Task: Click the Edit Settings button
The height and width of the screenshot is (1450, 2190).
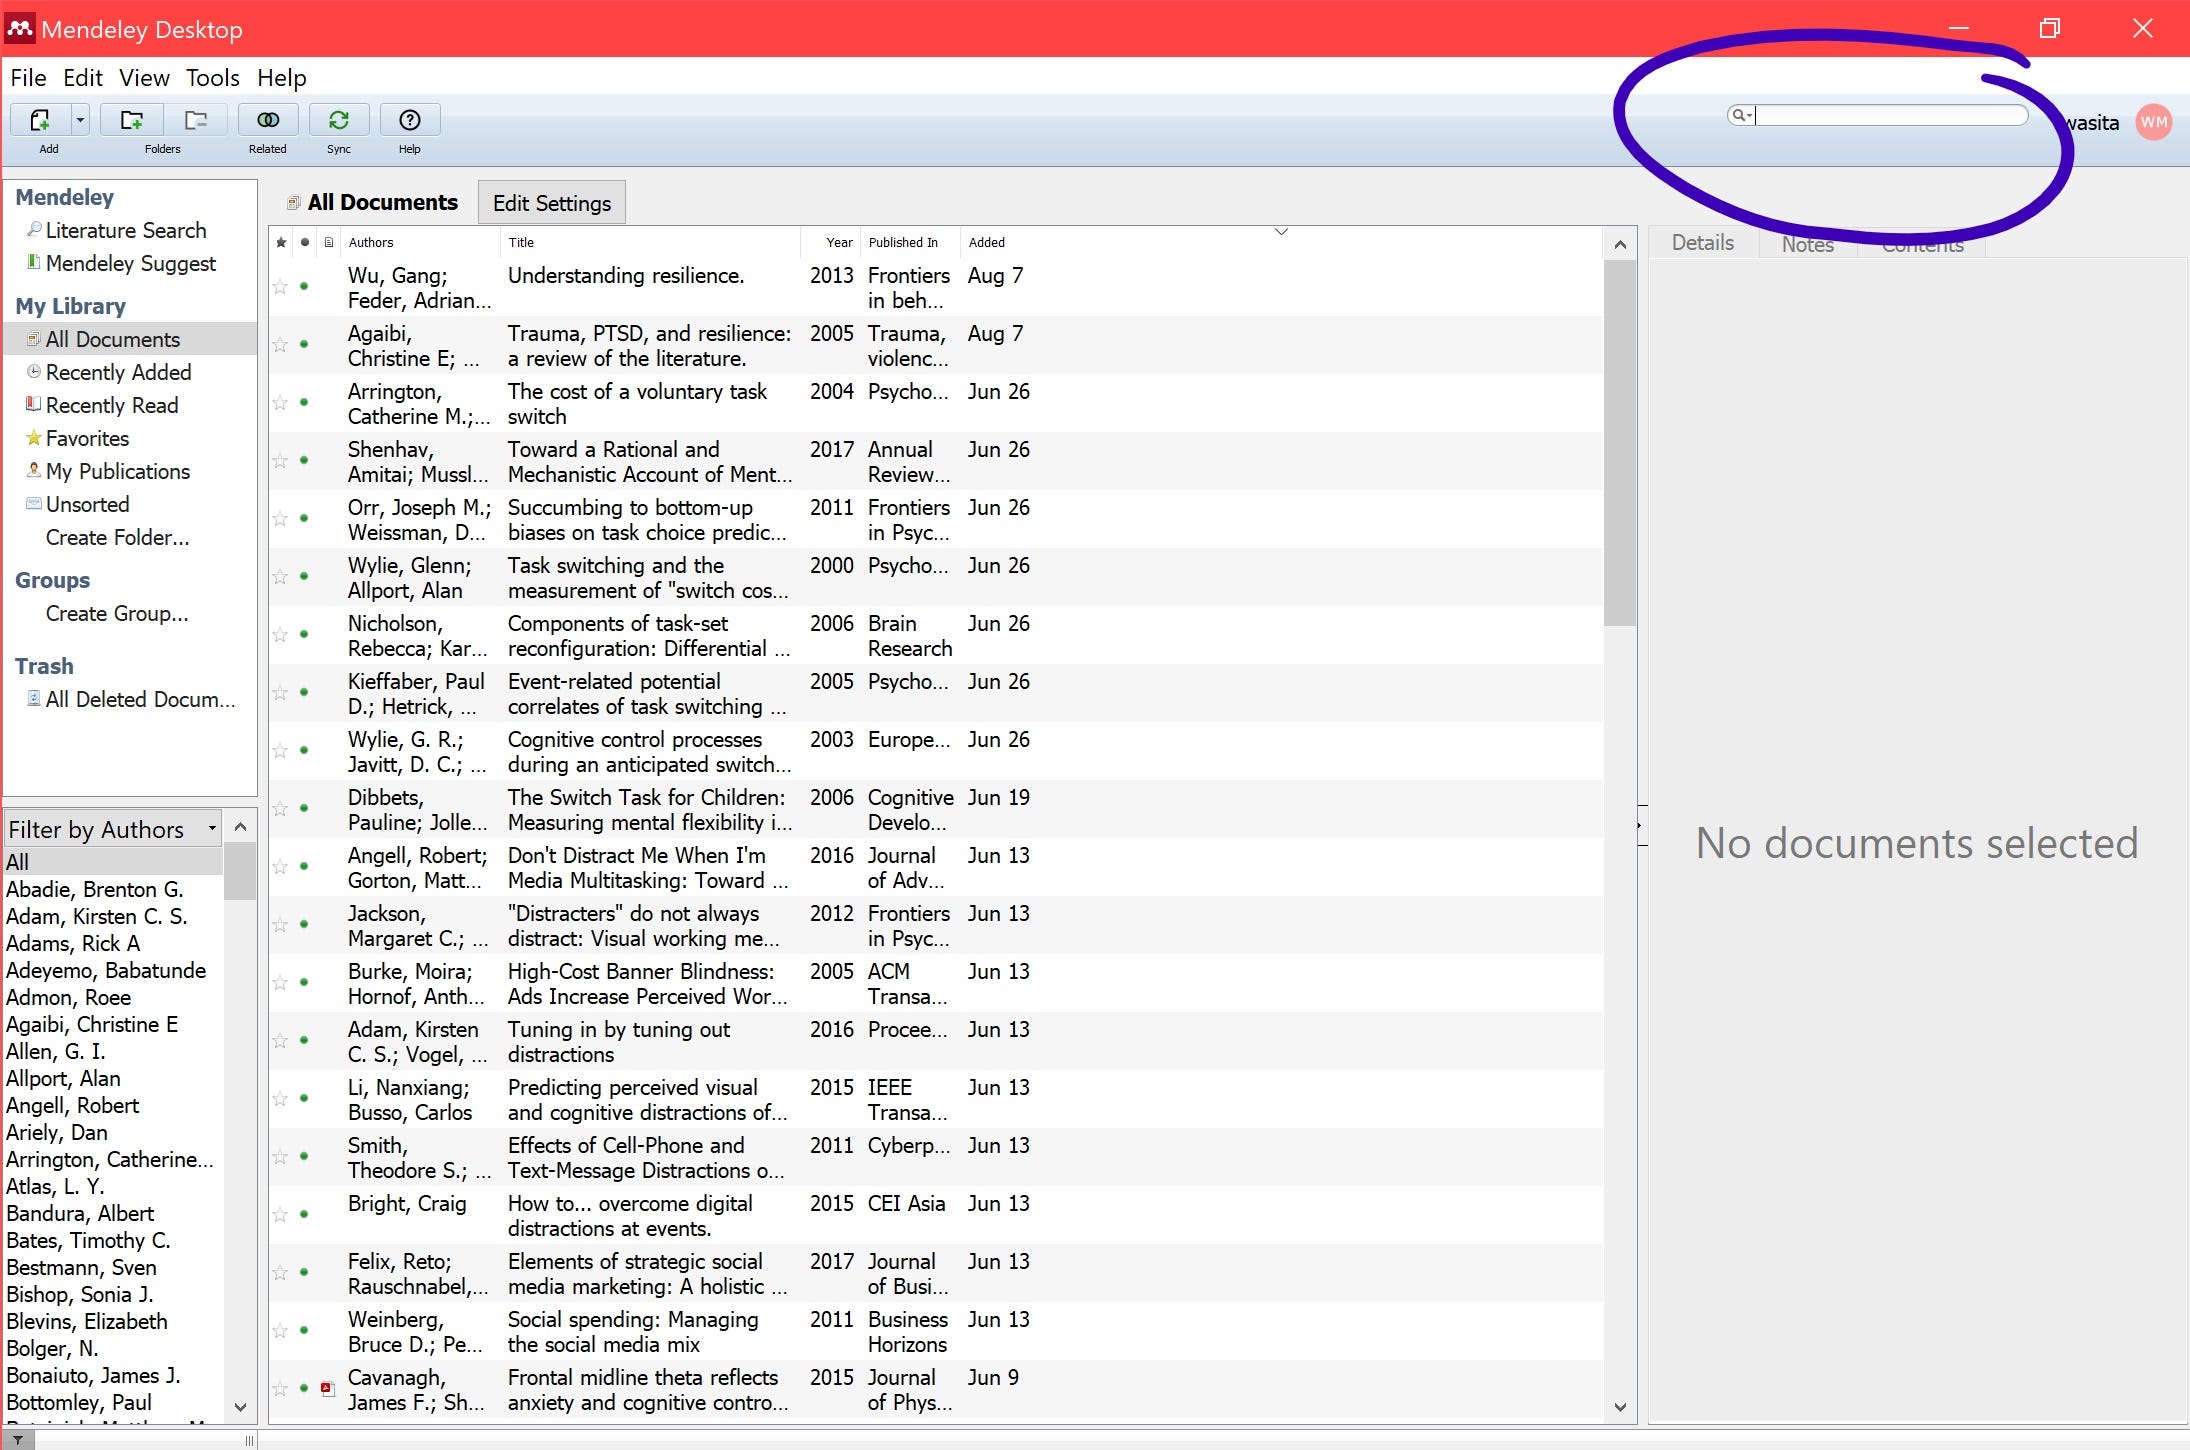Action: pyautogui.click(x=552, y=203)
